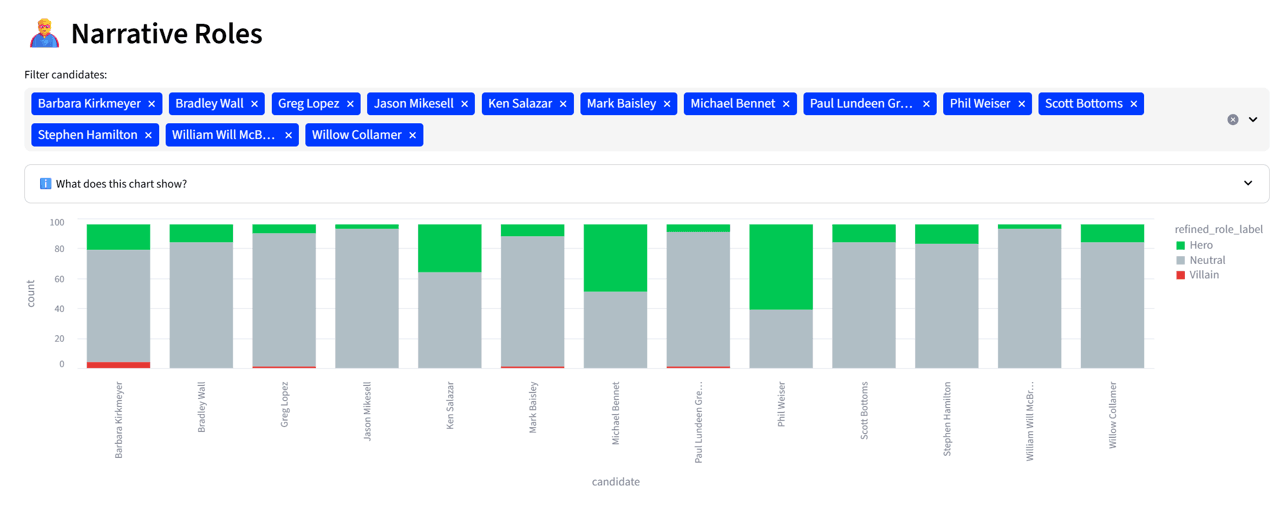Clear all selected candidates with circle x

pyautogui.click(x=1233, y=120)
